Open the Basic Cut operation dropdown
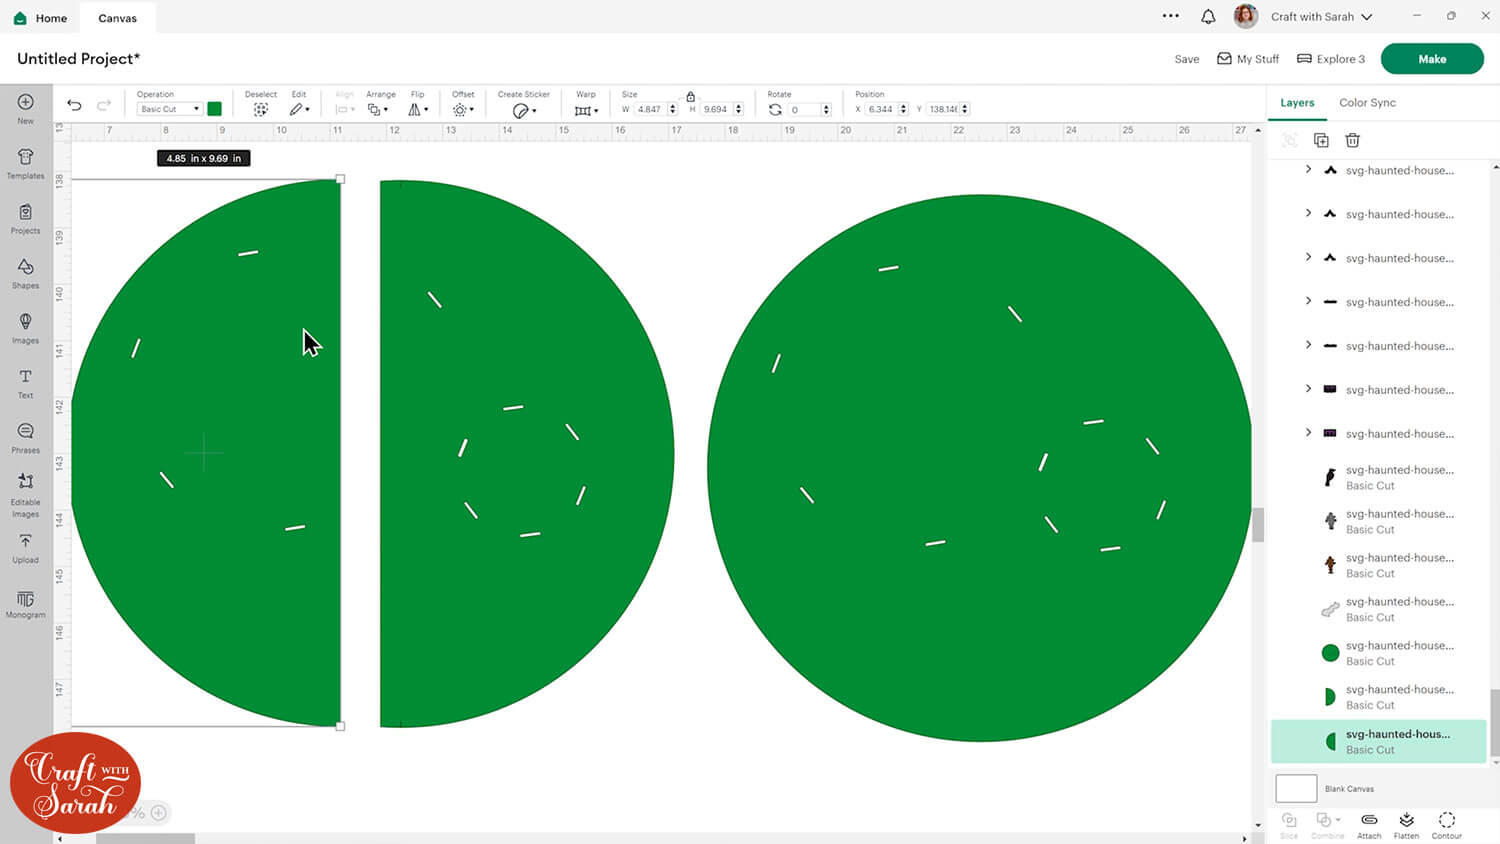 coord(170,109)
